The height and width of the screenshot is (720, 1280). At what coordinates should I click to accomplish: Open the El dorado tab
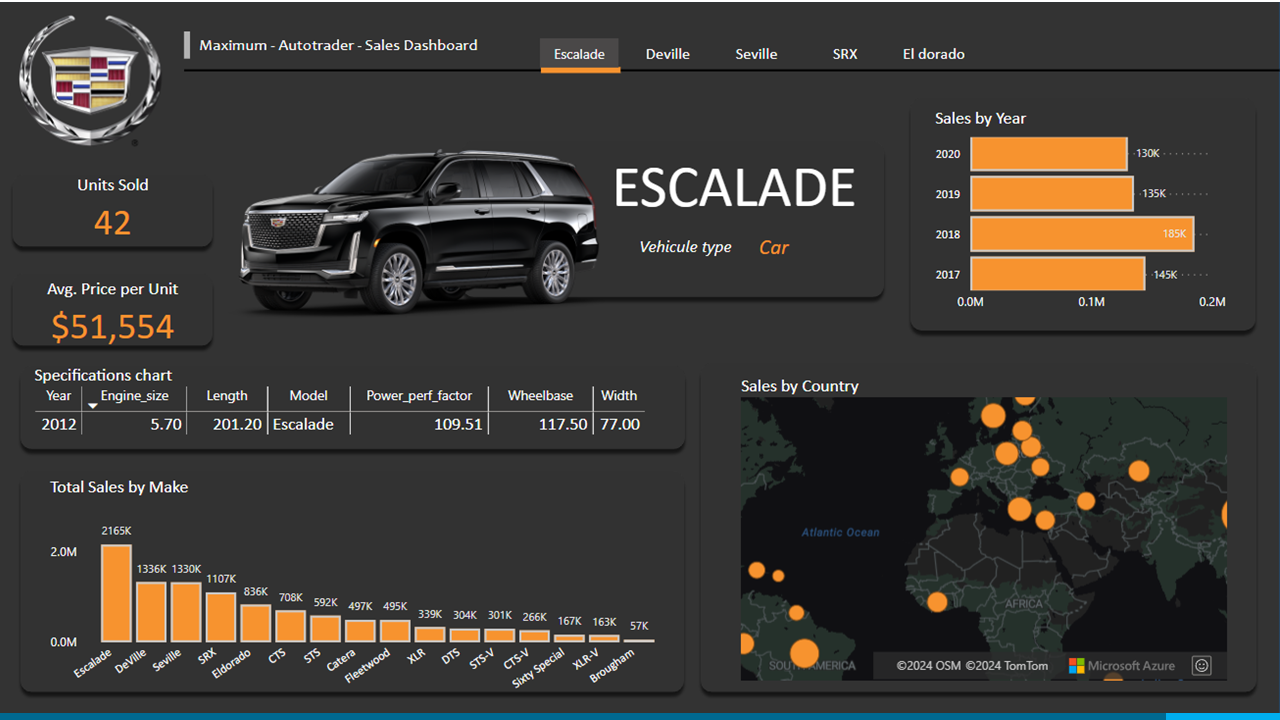click(934, 54)
